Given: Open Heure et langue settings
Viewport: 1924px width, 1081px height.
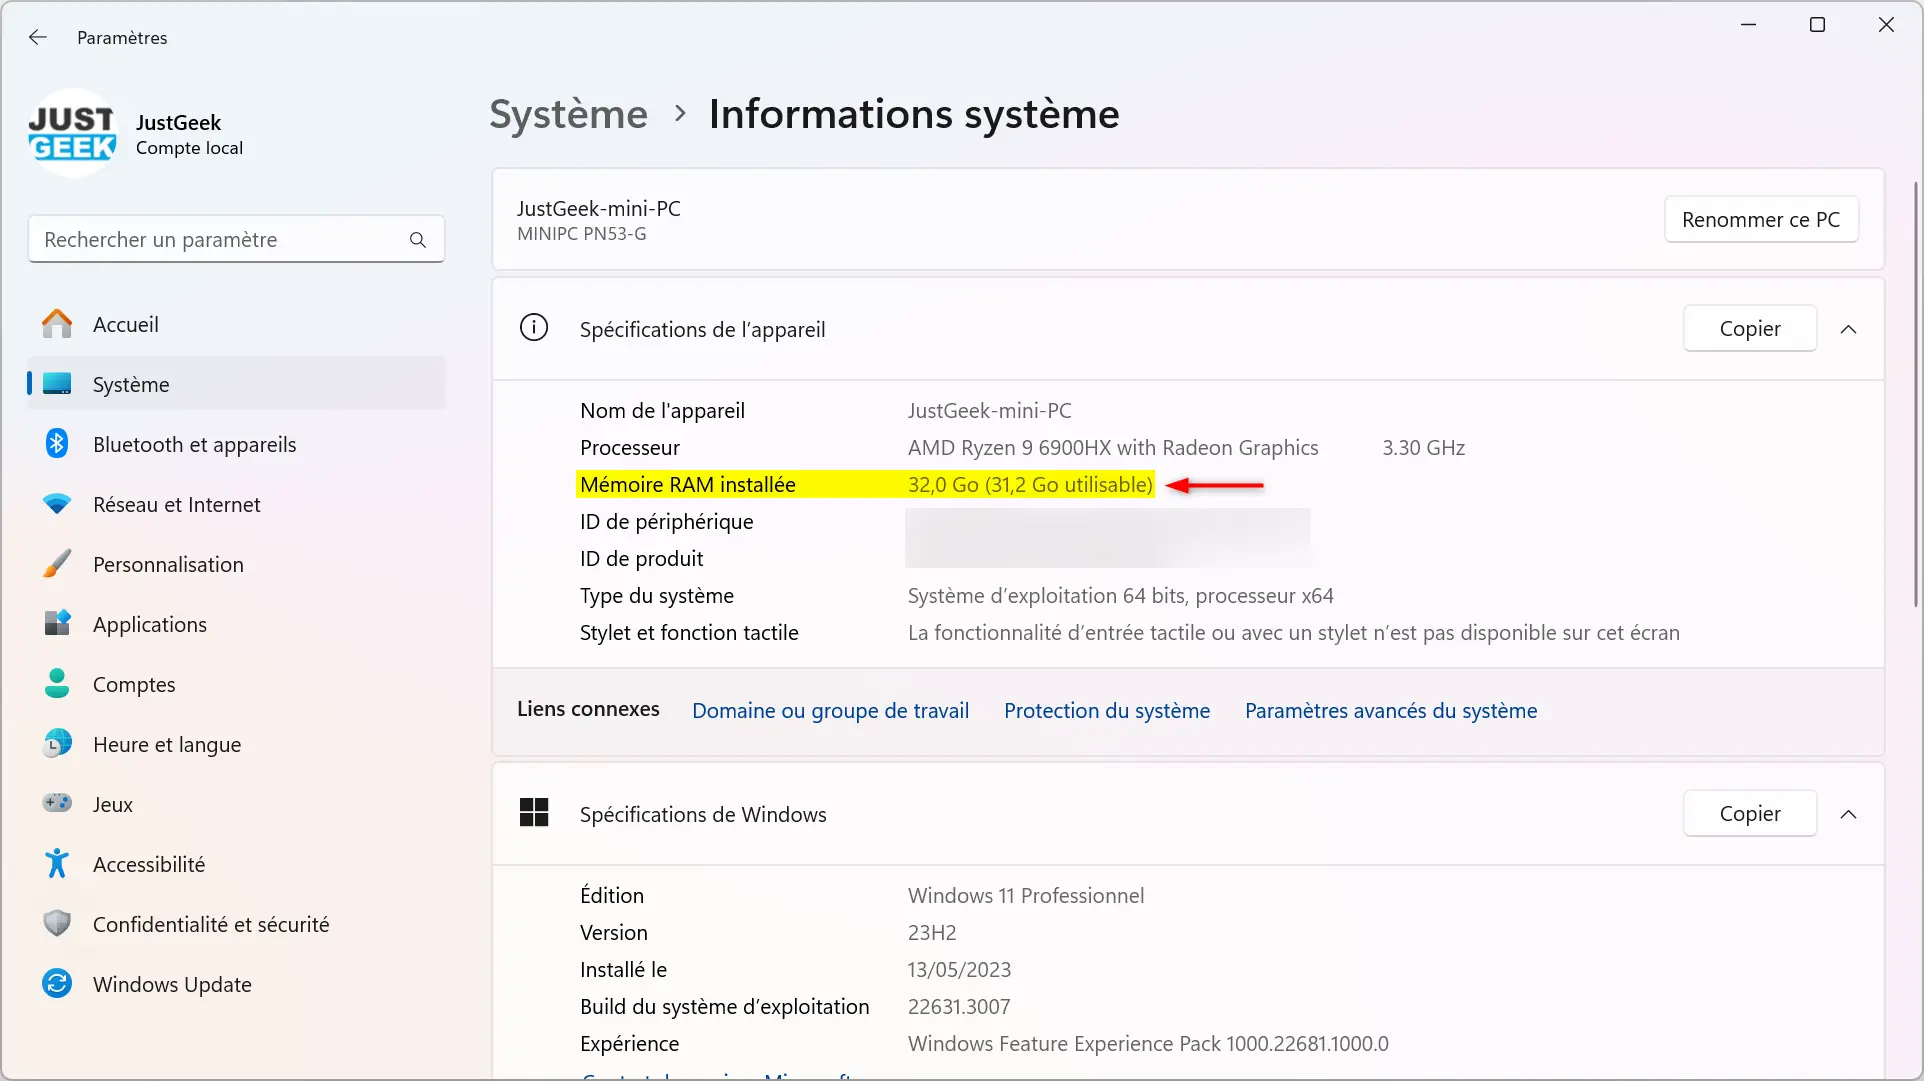Looking at the screenshot, I should tap(237, 744).
